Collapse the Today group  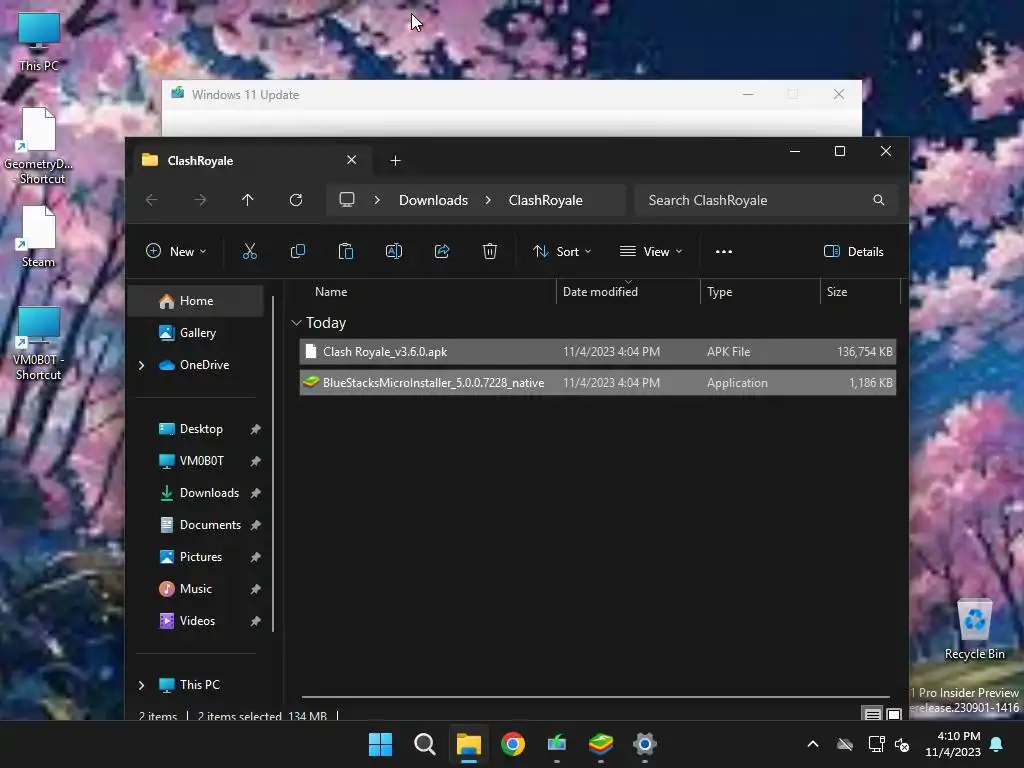[296, 323]
